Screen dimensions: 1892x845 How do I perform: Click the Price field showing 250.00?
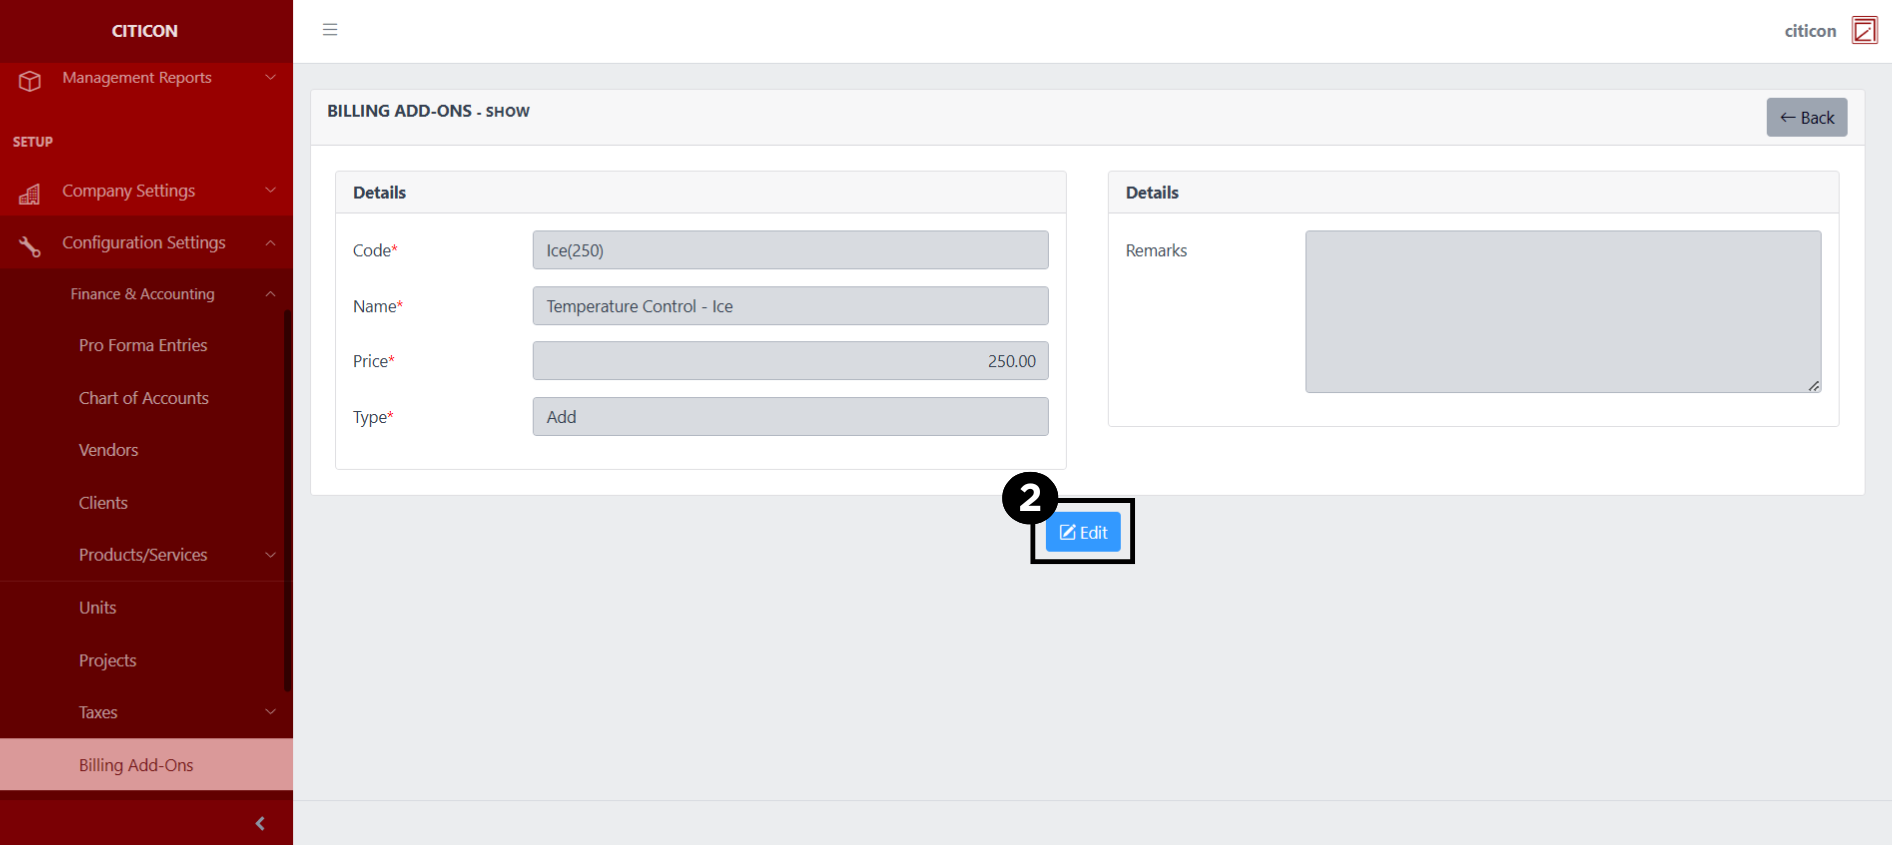(790, 361)
